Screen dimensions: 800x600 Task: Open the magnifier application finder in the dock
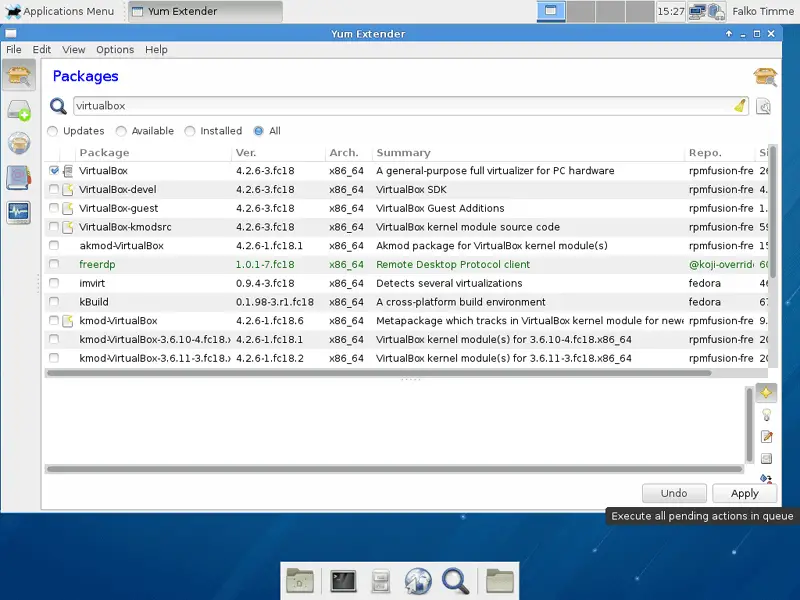tap(455, 581)
